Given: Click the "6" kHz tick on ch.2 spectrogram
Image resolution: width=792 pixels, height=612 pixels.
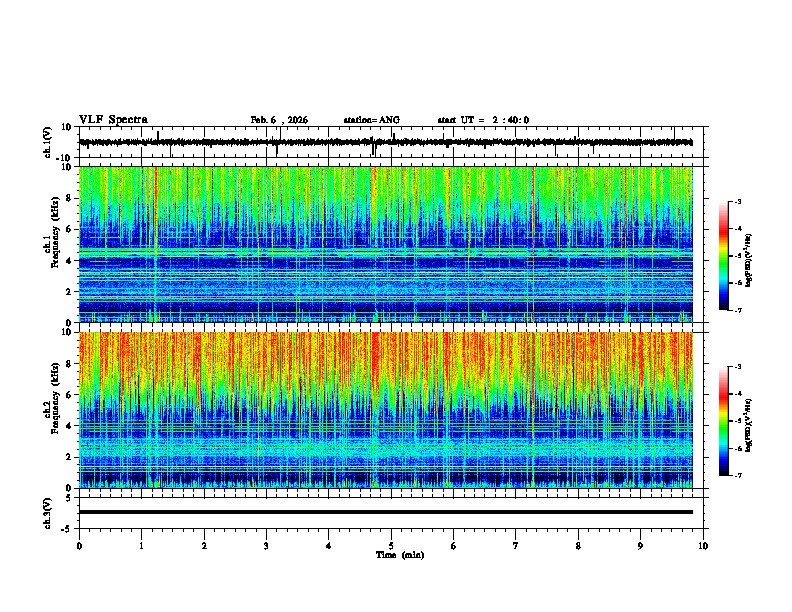Looking at the screenshot, I should (x=69, y=395).
